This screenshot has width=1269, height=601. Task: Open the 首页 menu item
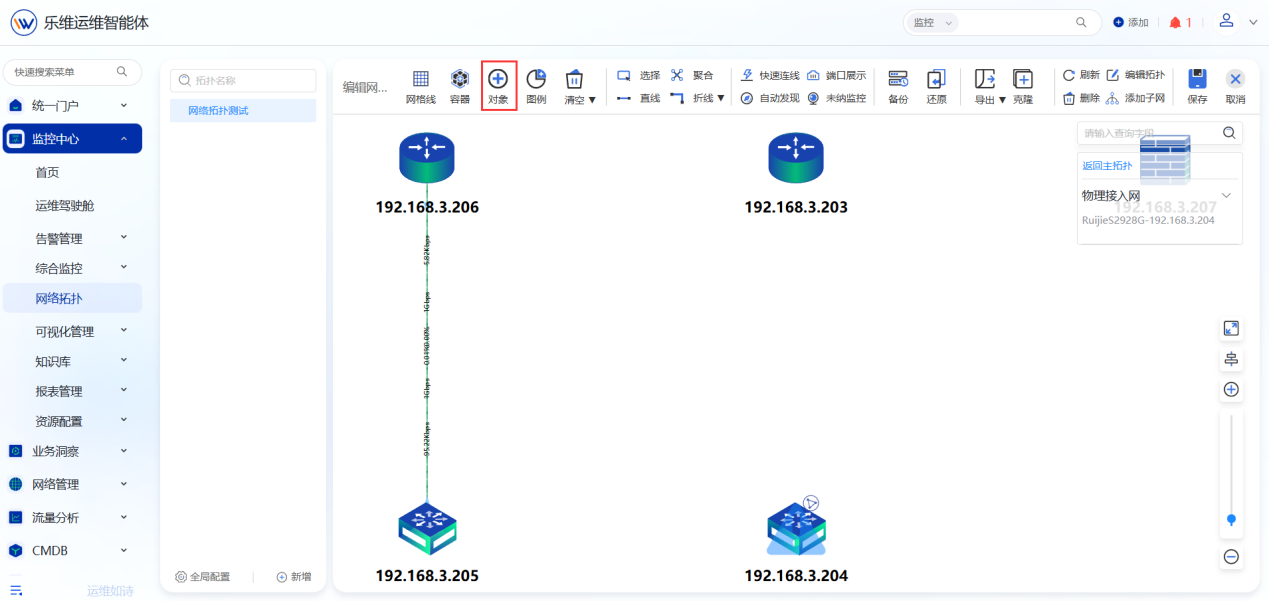(x=47, y=172)
